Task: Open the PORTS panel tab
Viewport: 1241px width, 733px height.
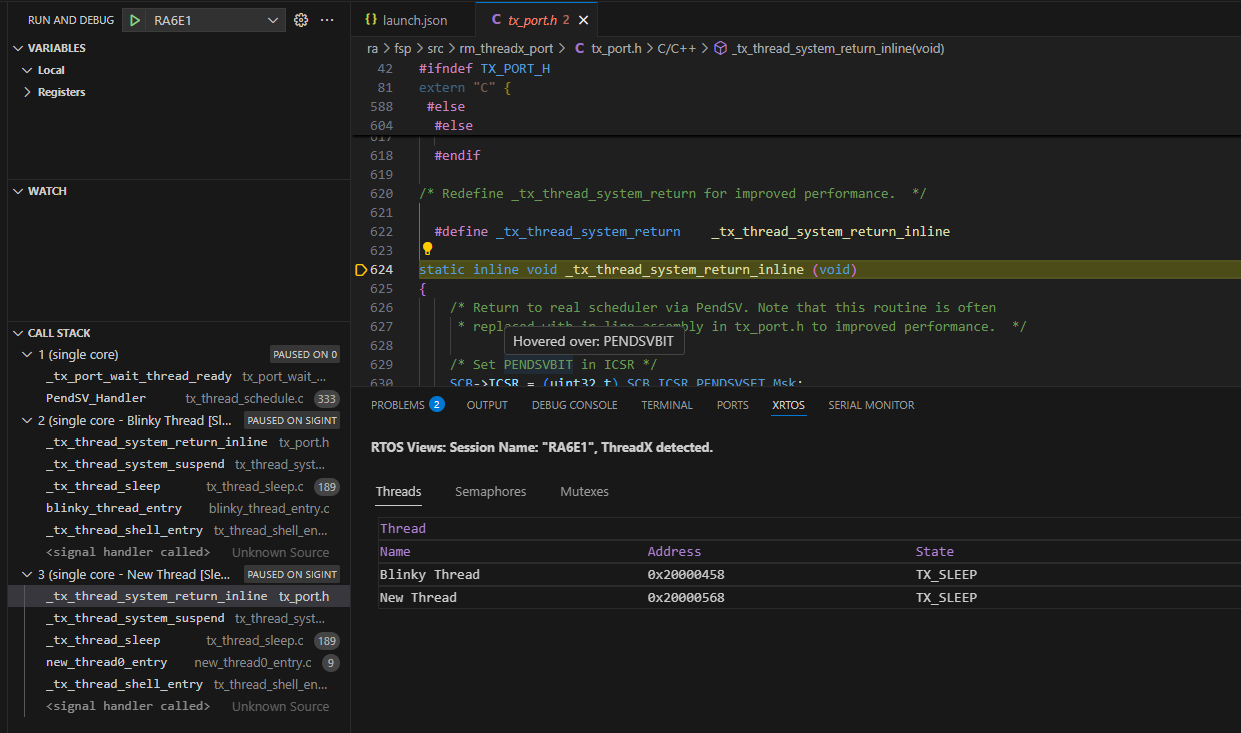Action: (x=732, y=405)
